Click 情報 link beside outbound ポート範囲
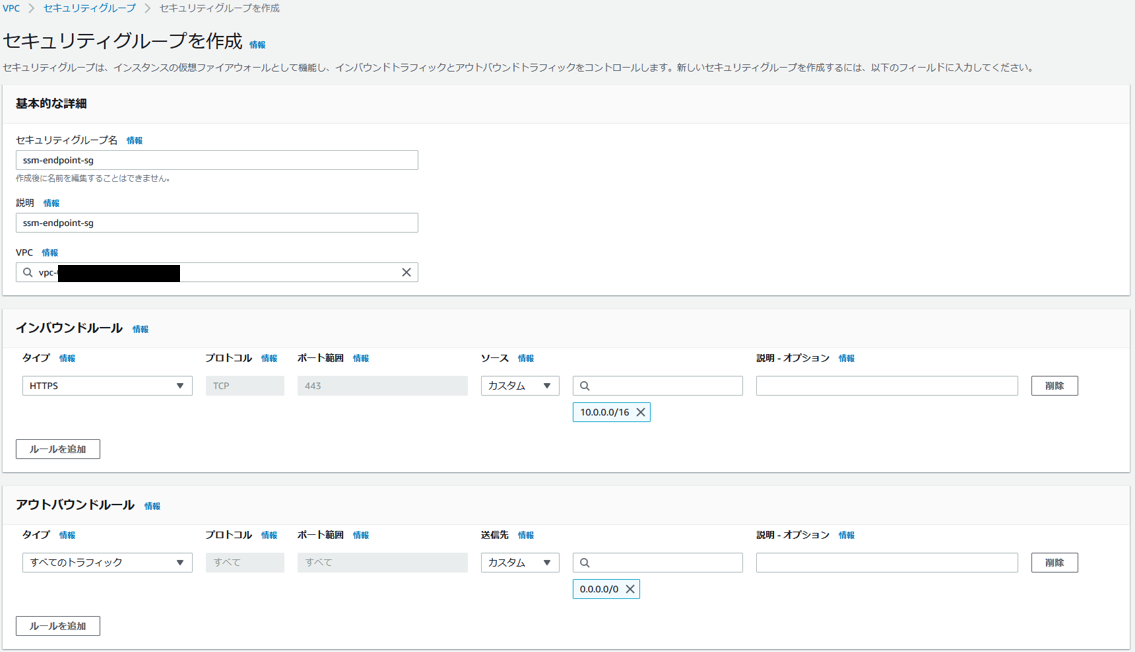The height and width of the screenshot is (652, 1135). tap(361, 535)
